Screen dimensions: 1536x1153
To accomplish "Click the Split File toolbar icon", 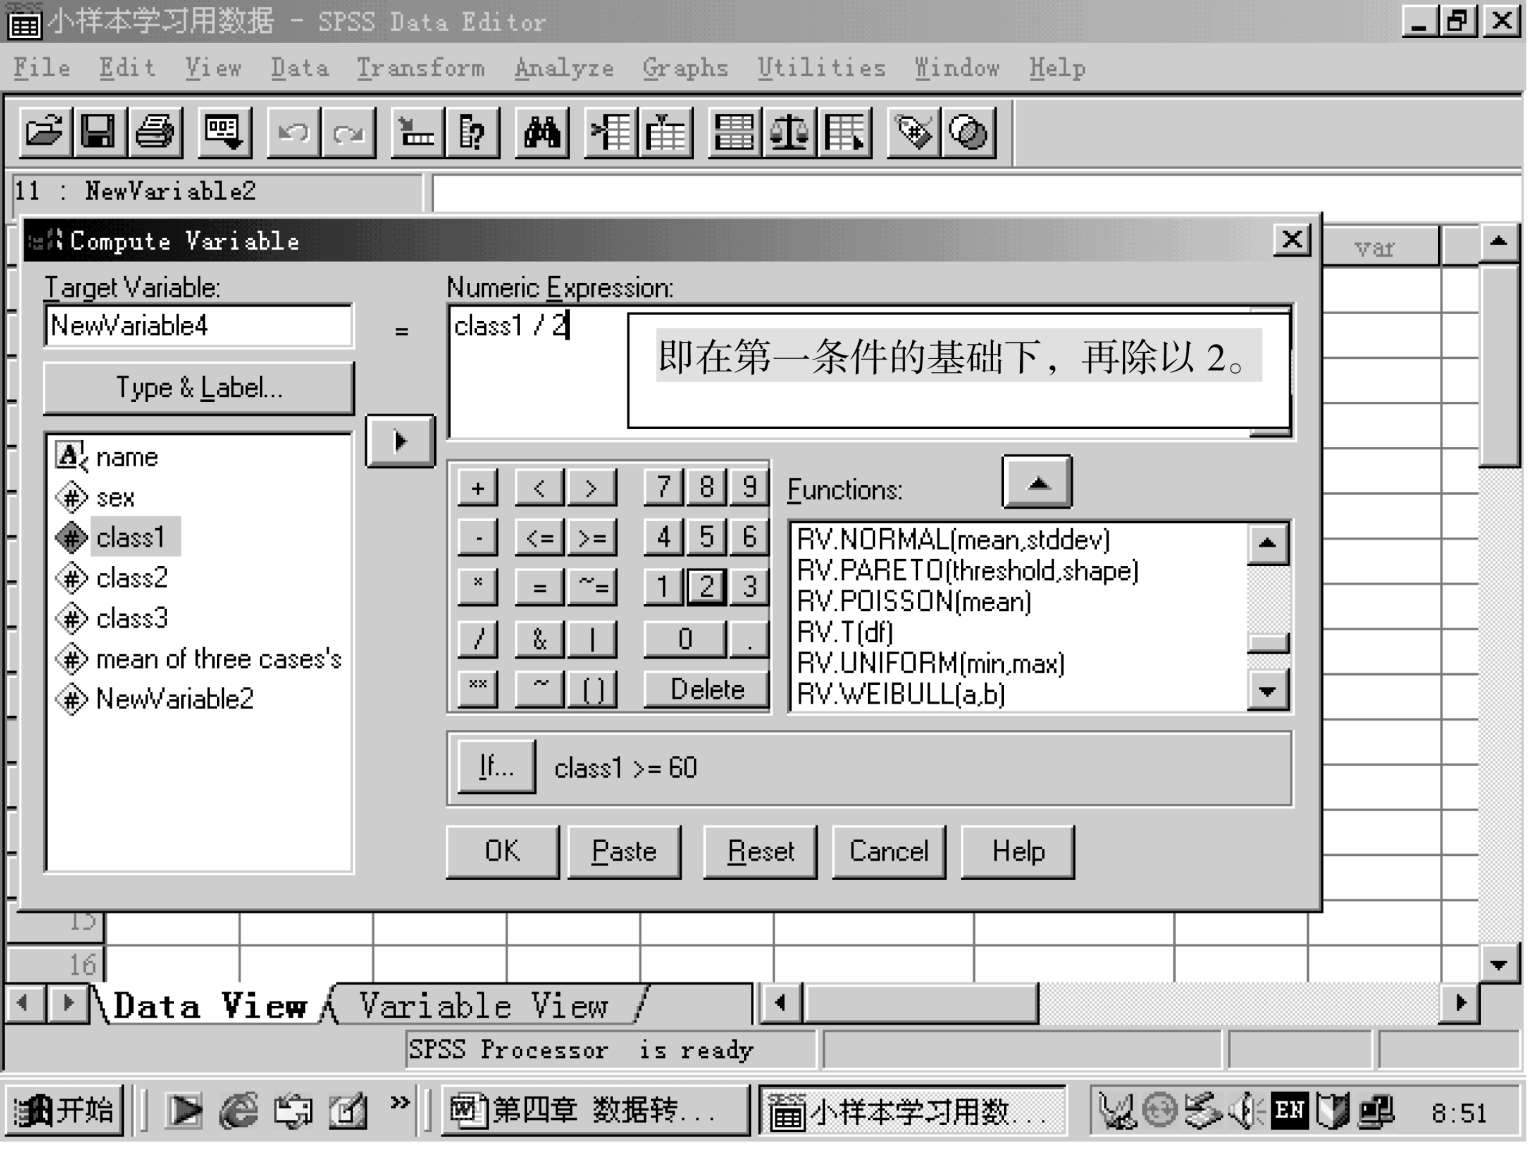I will [x=735, y=132].
